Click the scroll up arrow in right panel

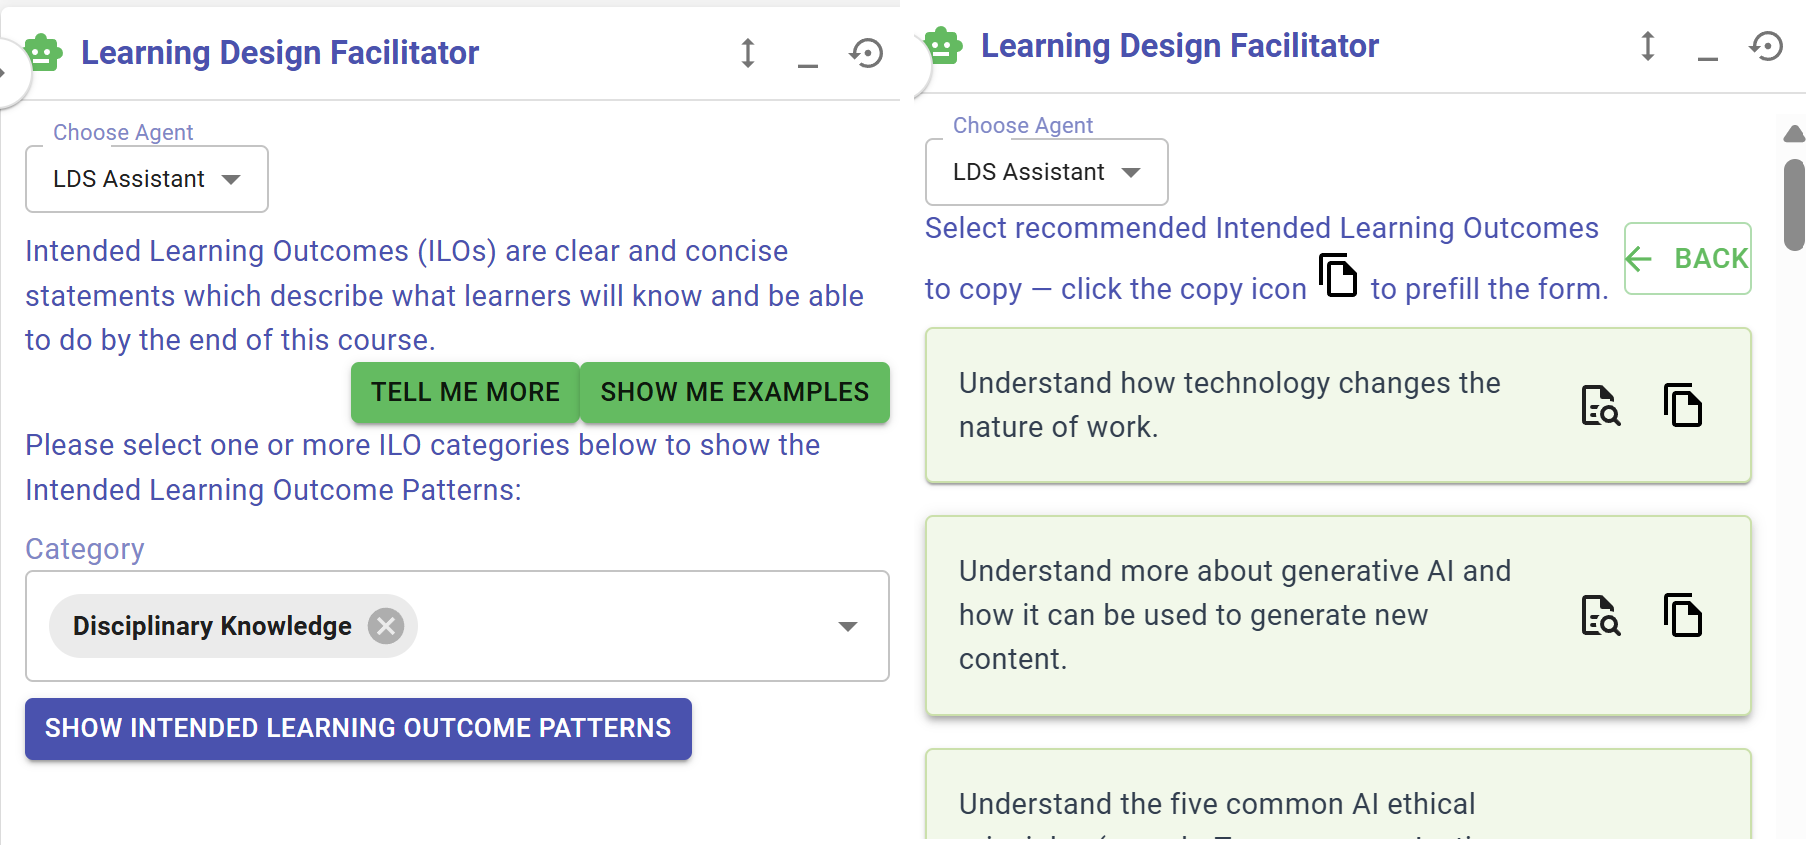point(1794,133)
